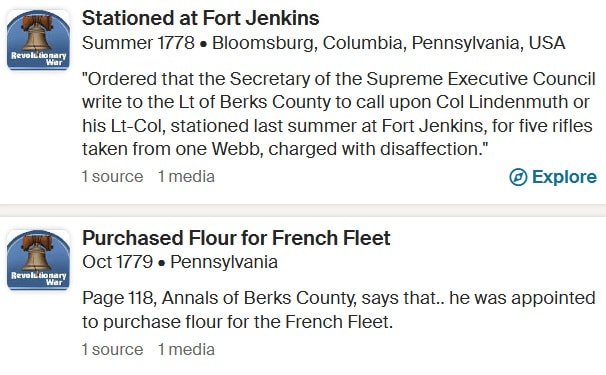The height and width of the screenshot is (375, 606).
Task: Click 'Revolutionary War' label on the first badge
Action: pyautogui.click(x=39, y=59)
